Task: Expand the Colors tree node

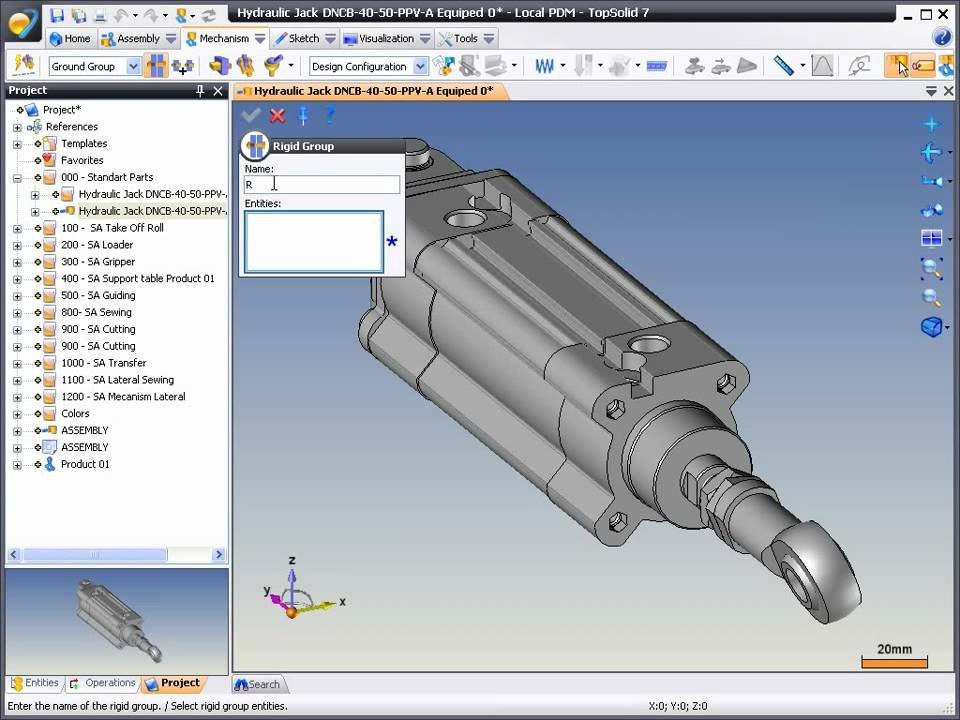Action: [17, 414]
